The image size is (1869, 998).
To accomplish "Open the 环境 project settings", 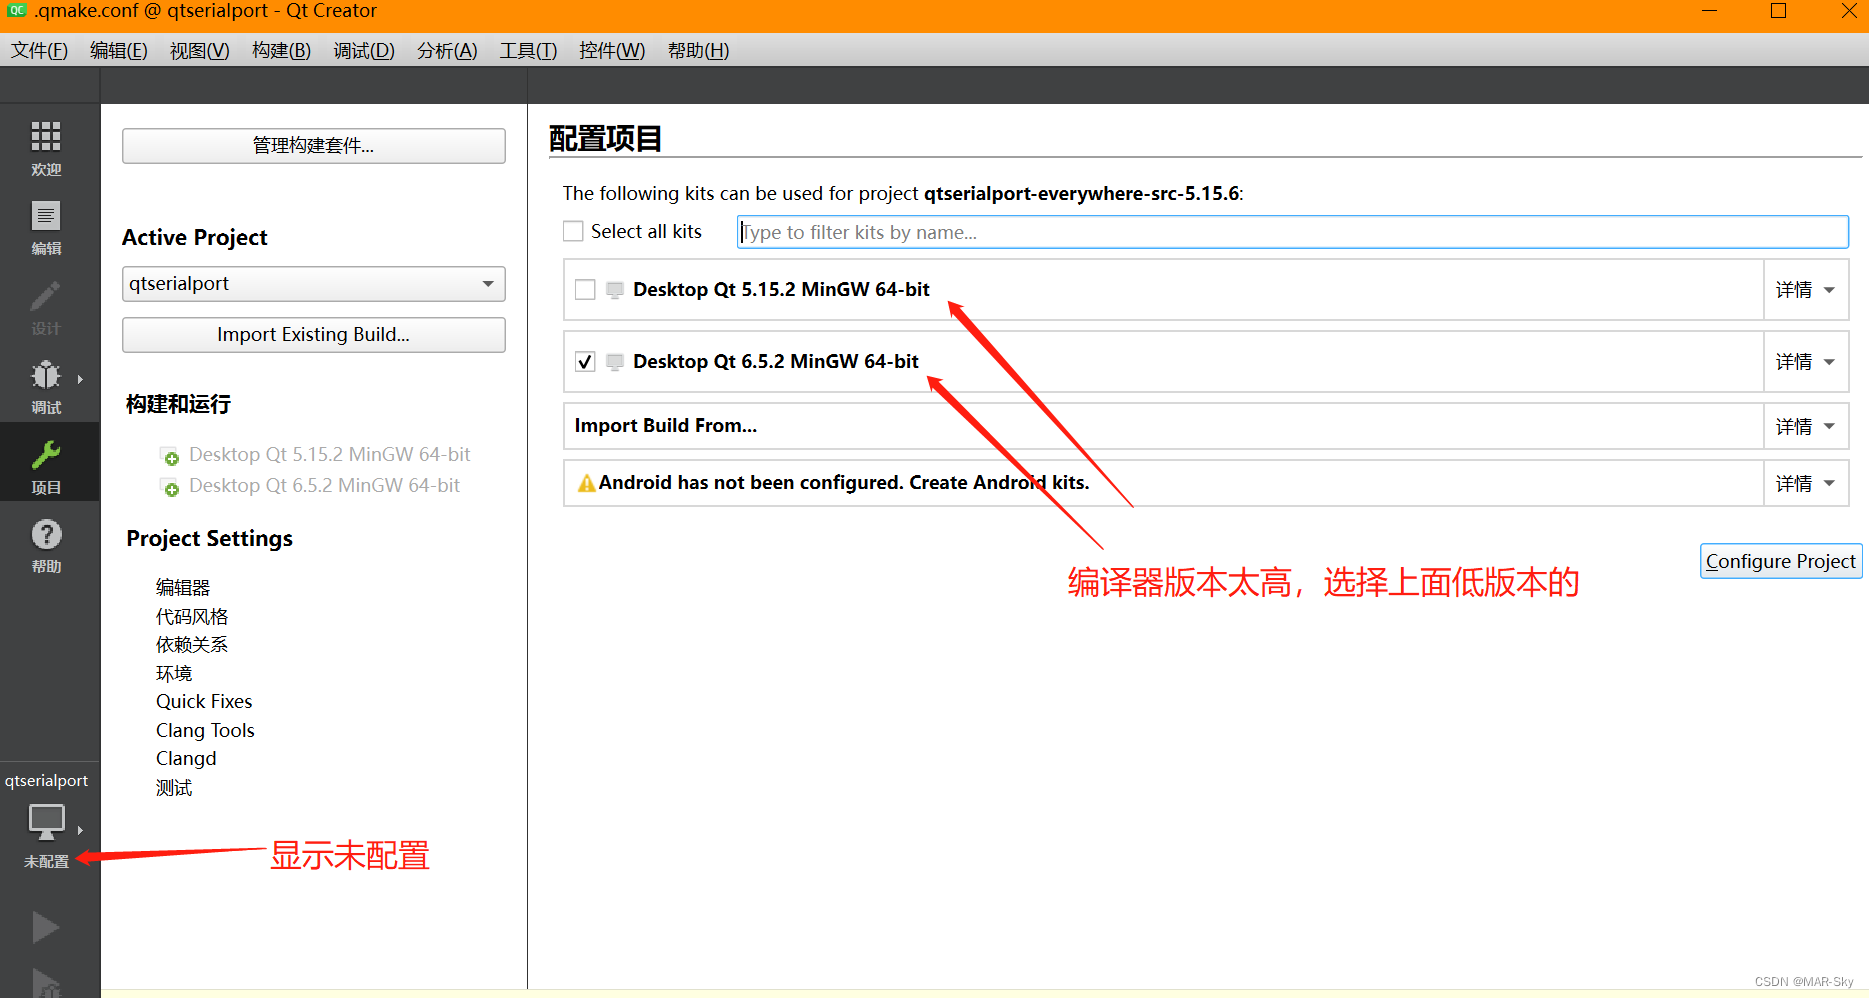I will point(174,673).
